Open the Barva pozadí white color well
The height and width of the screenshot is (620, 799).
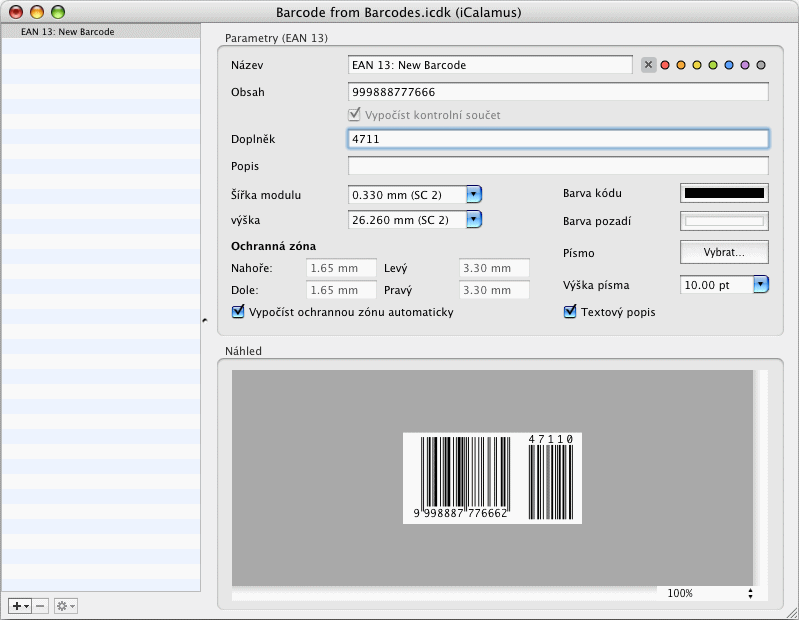(x=724, y=221)
